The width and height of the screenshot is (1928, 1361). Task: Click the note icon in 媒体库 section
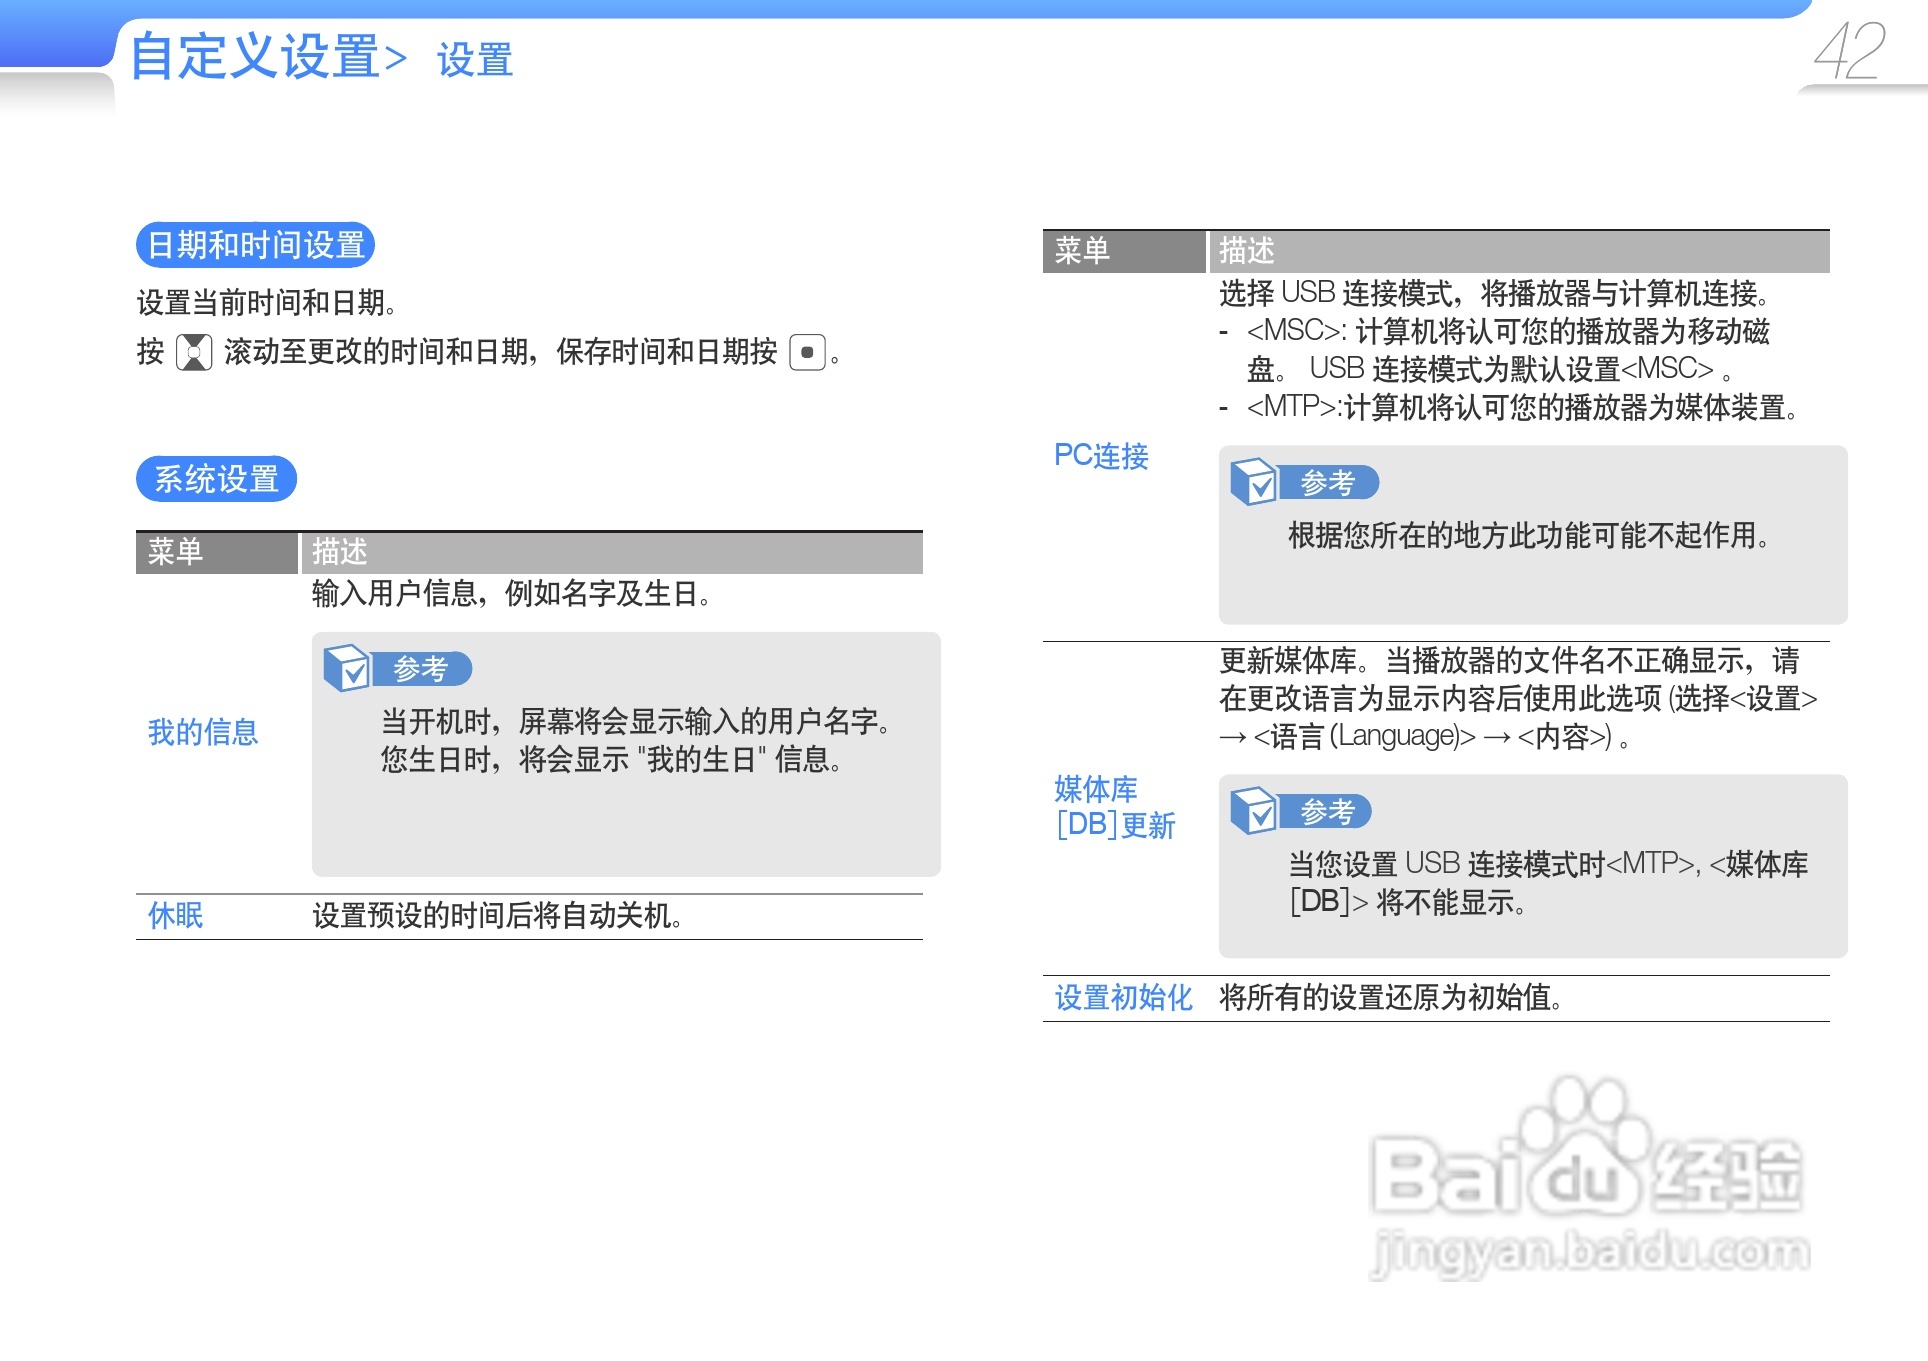(x=1254, y=810)
